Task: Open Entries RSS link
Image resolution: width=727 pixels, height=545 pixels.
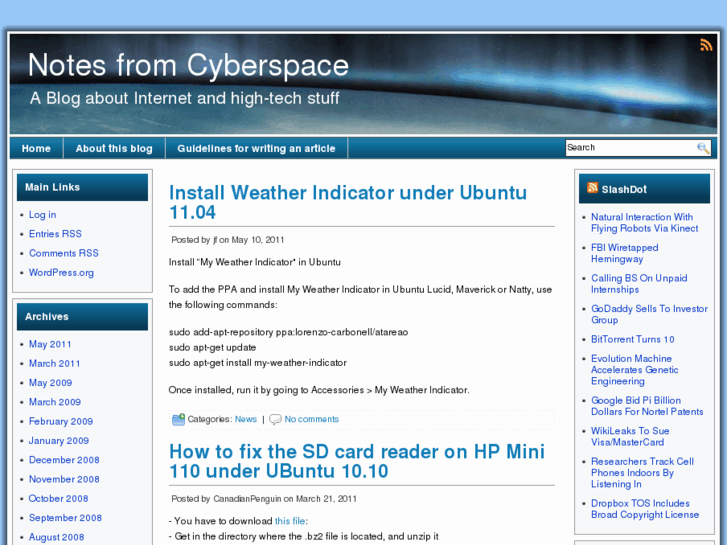Action: tap(55, 234)
